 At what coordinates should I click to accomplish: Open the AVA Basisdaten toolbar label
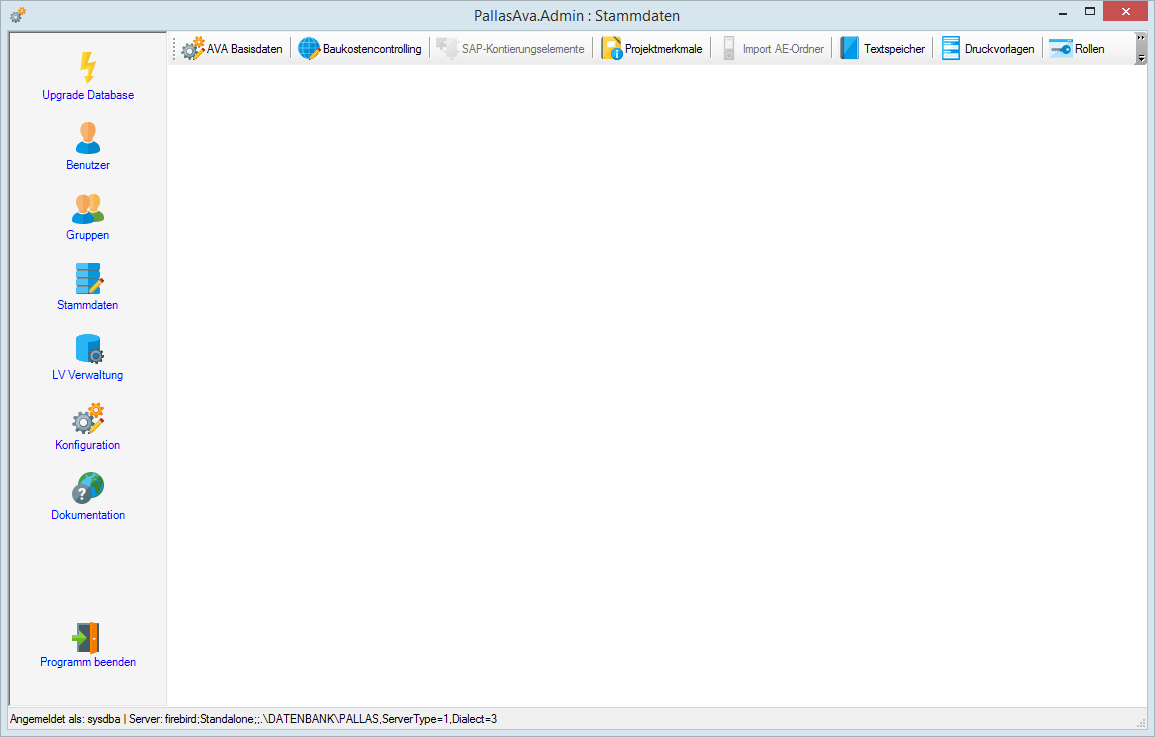(x=245, y=49)
